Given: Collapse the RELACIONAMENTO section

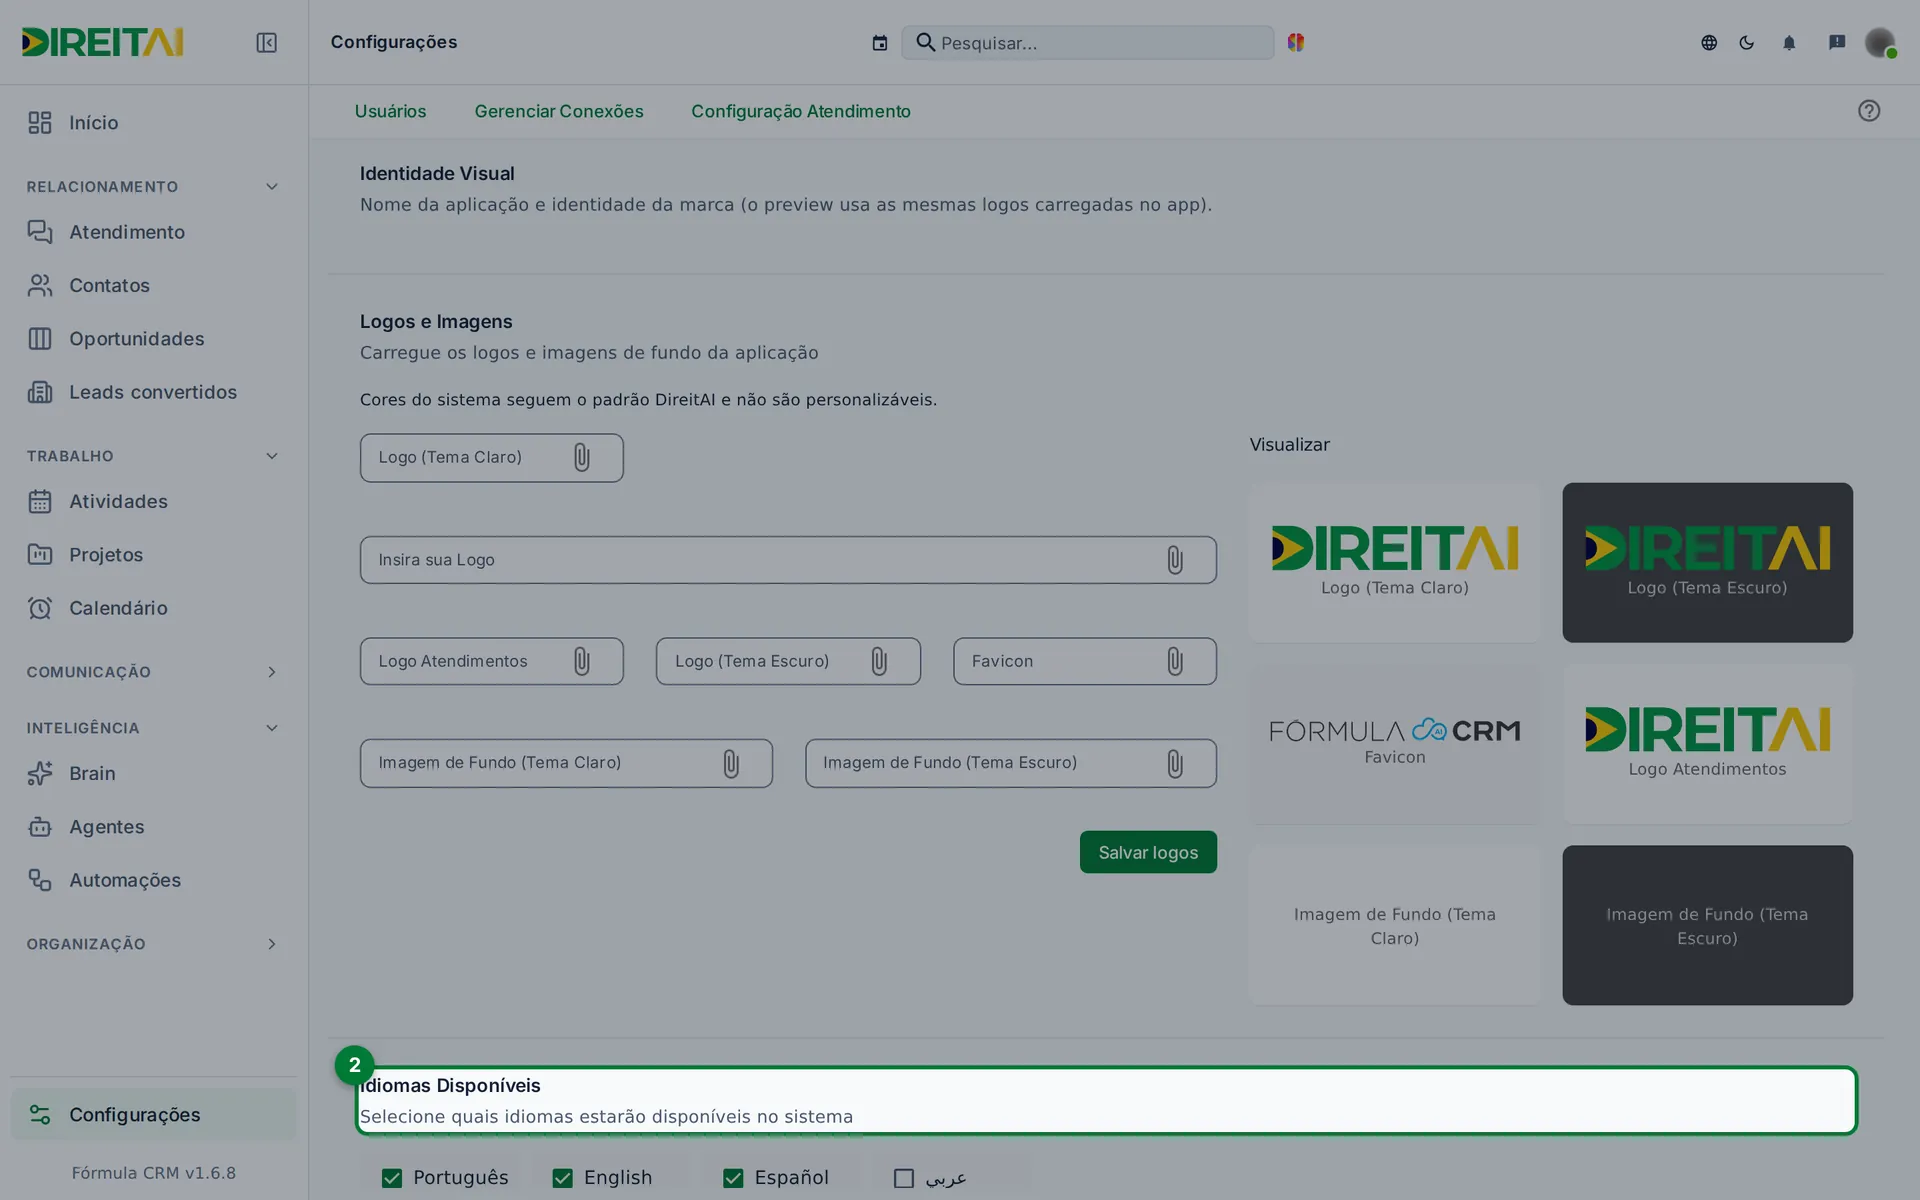Looking at the screenshot, I should coord(271,187).
